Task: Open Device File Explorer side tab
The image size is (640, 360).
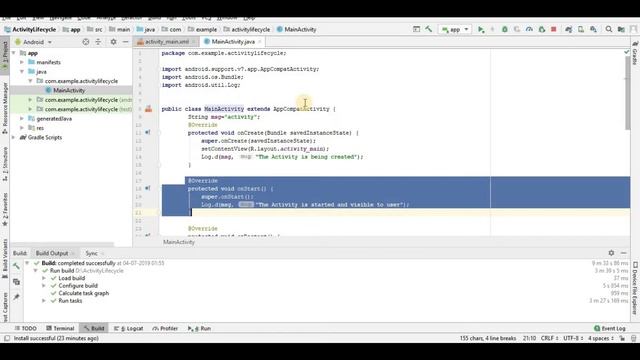Action: [x=635, y=288]
